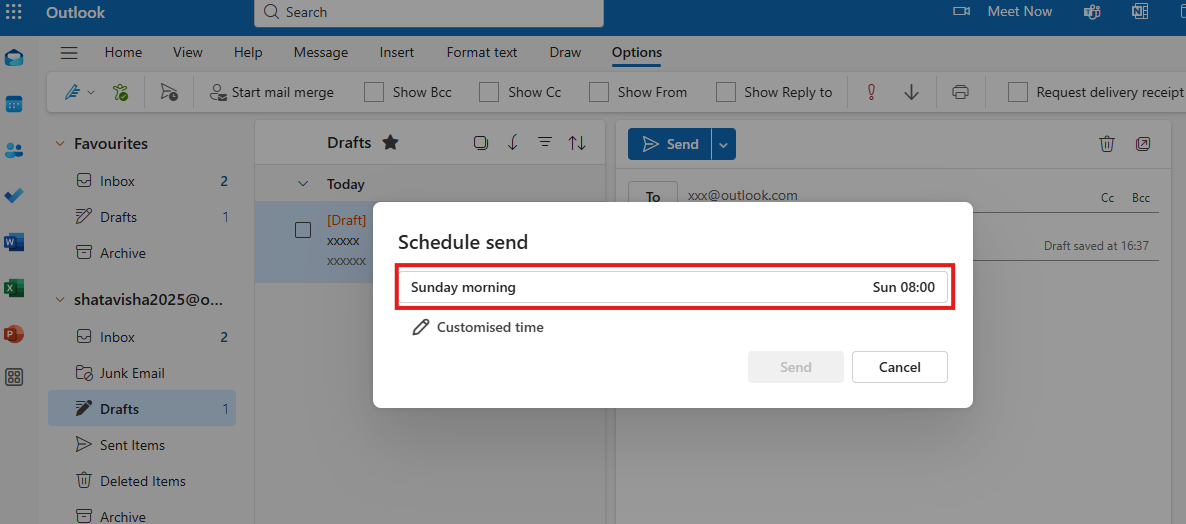Open the Message ribbon tab
Screen dimensions: 1186x524
pos(321,52)
